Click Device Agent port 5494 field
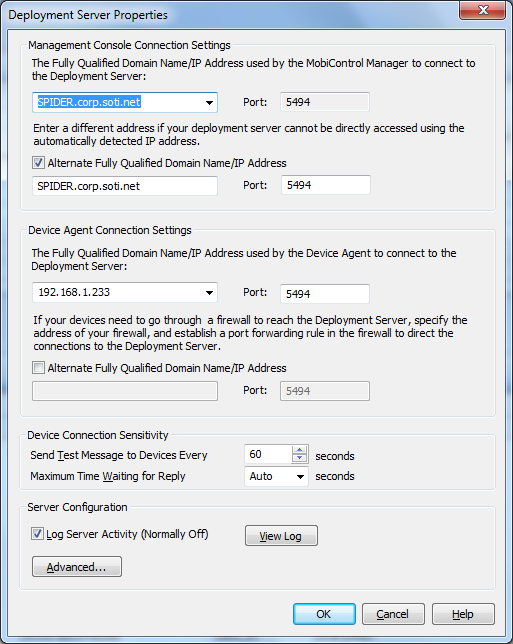 pyautogui.click(x=325, y=294)
